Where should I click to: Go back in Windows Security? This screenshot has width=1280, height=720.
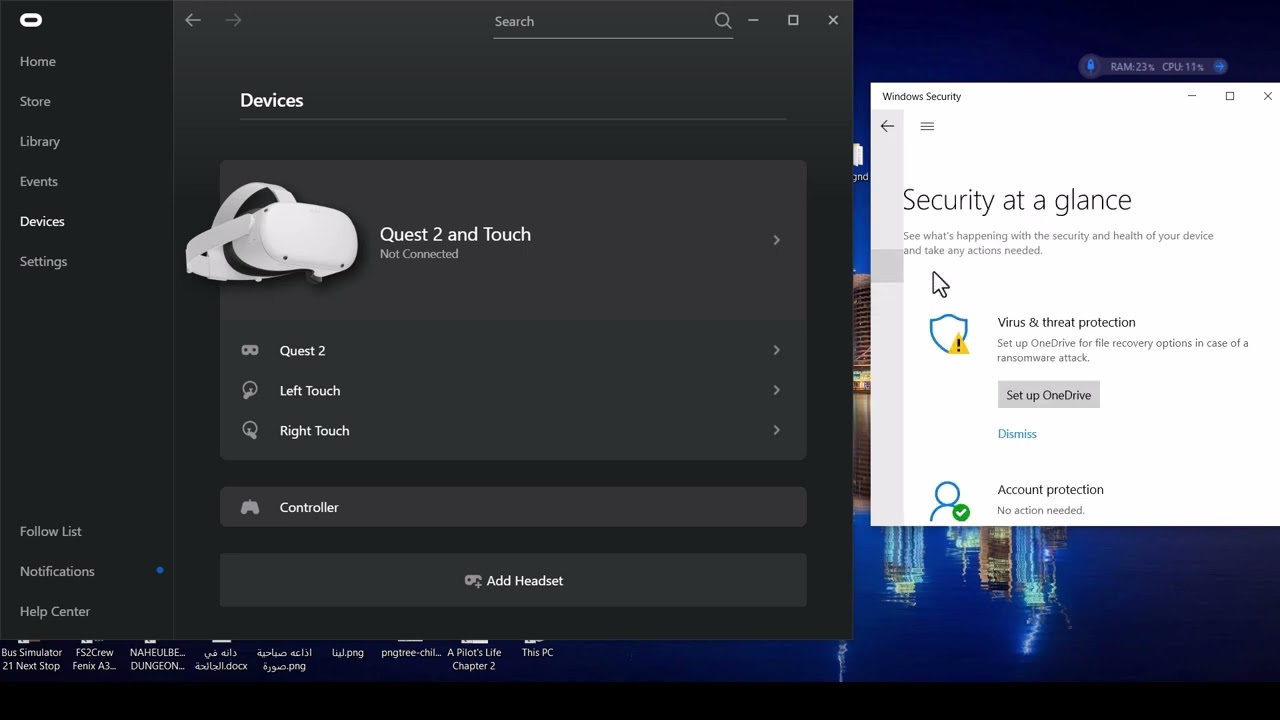click(887, 126)
